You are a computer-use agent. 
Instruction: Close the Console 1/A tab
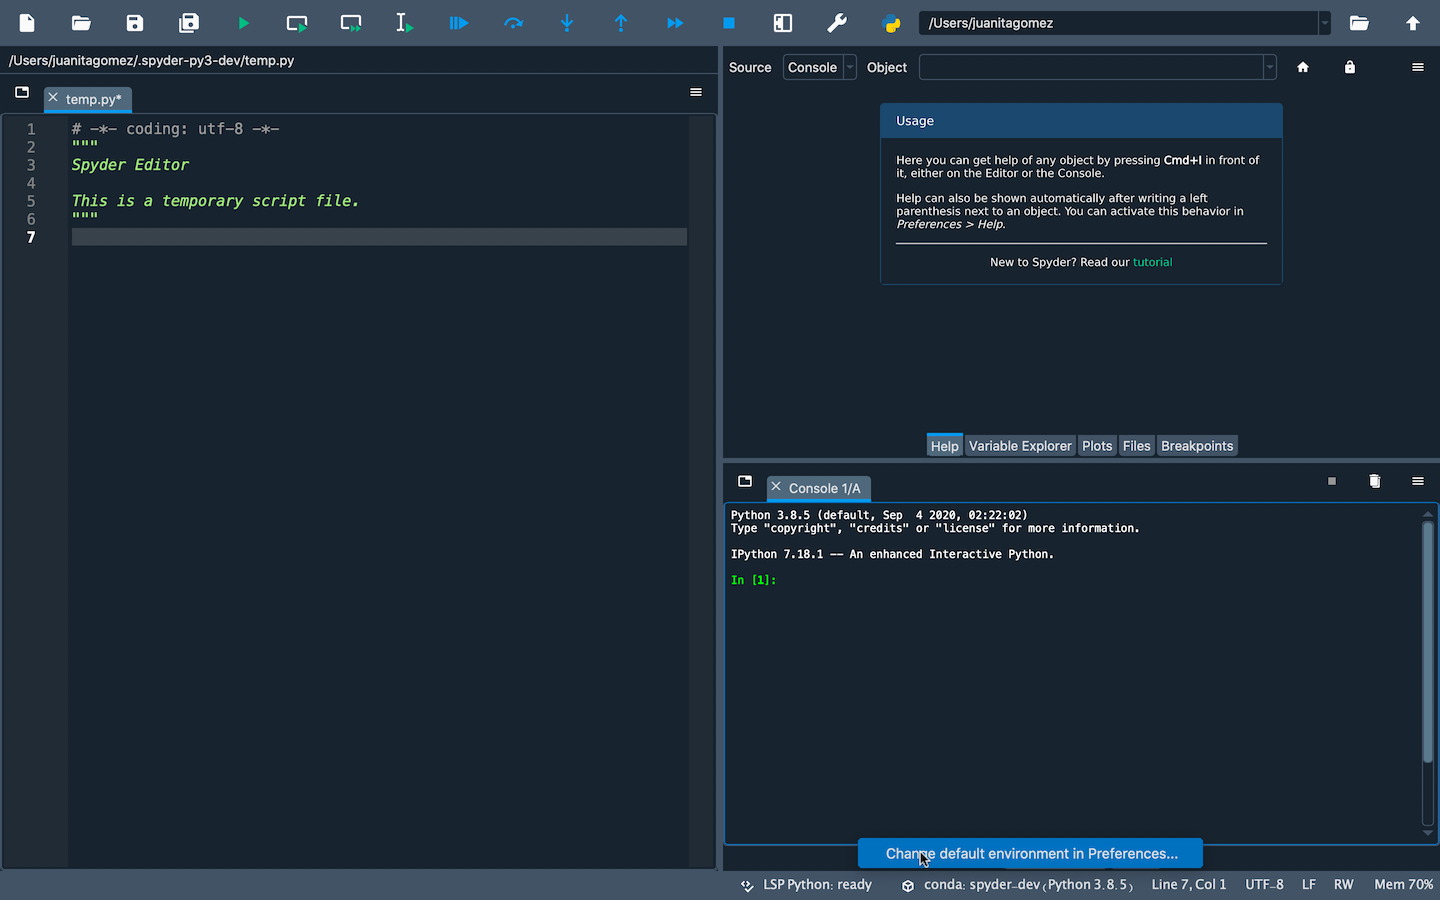pos(776,486)
